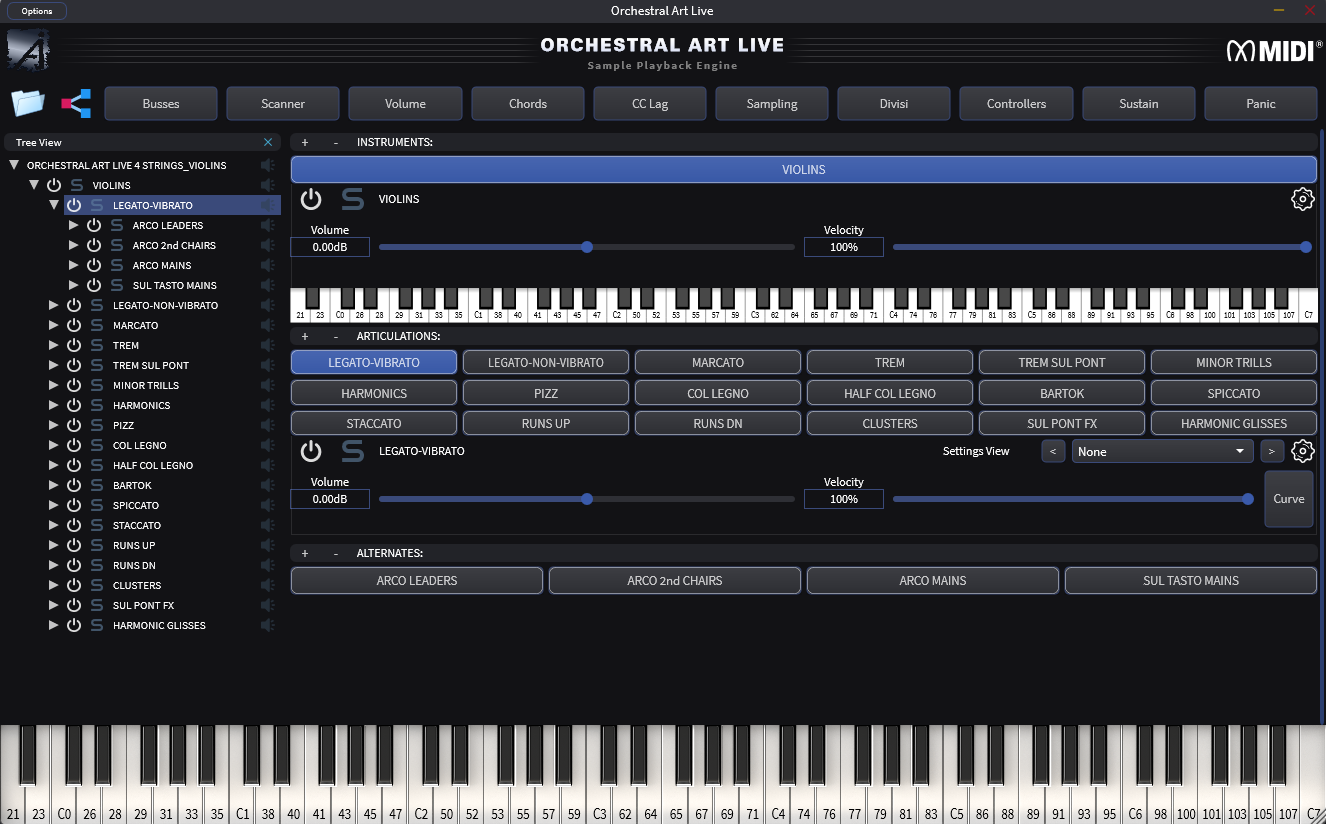The image size is (1326, 824).
Task: Open the CC Lag panel
Action: (x=650, y=103)
